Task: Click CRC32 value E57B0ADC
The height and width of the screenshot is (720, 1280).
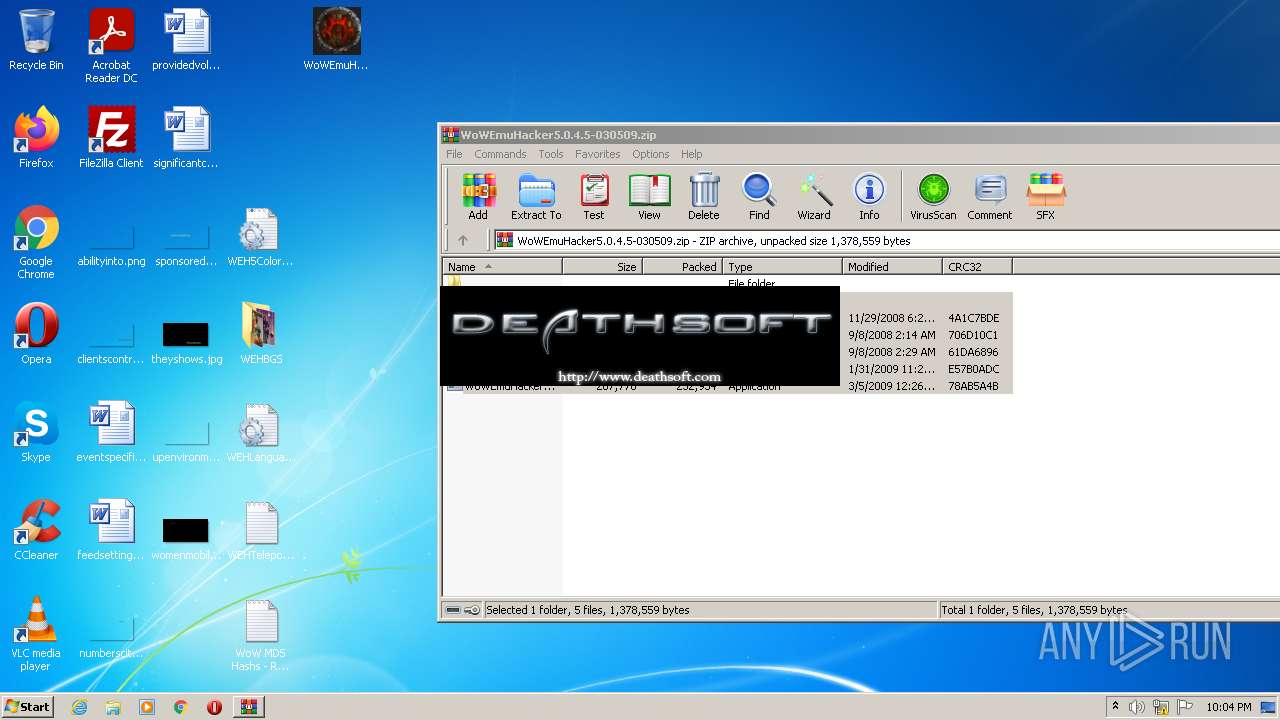Action: 973,369
